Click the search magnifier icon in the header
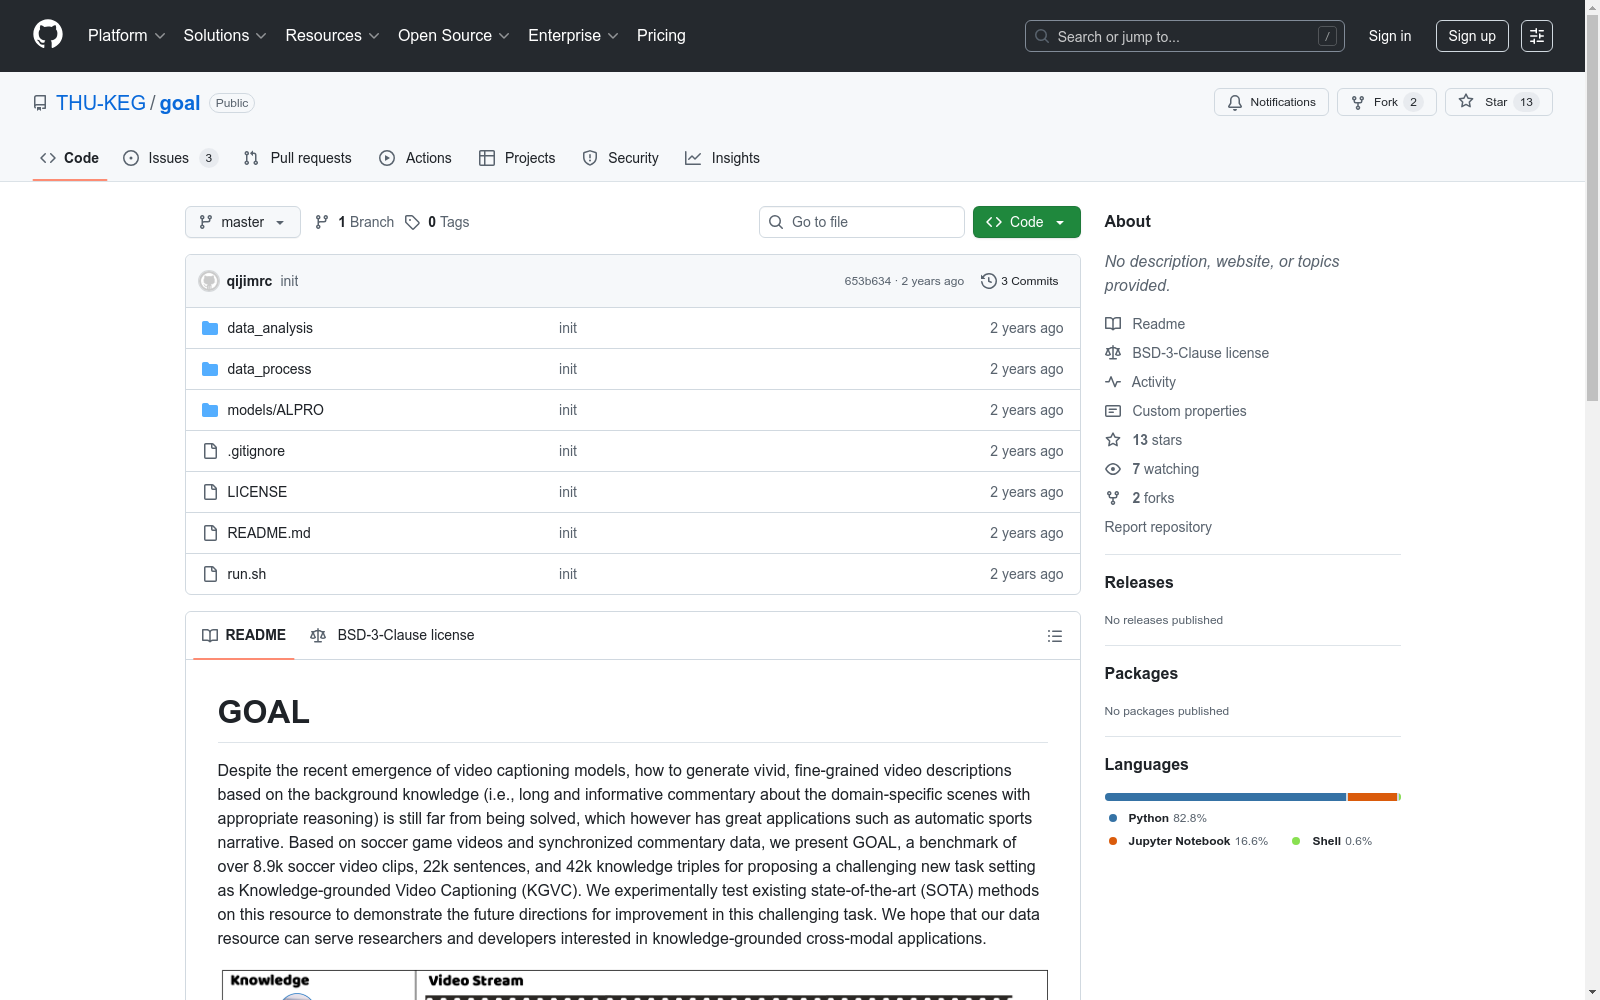The width and height of the screenshot is (1600, 1000). 1042,36
